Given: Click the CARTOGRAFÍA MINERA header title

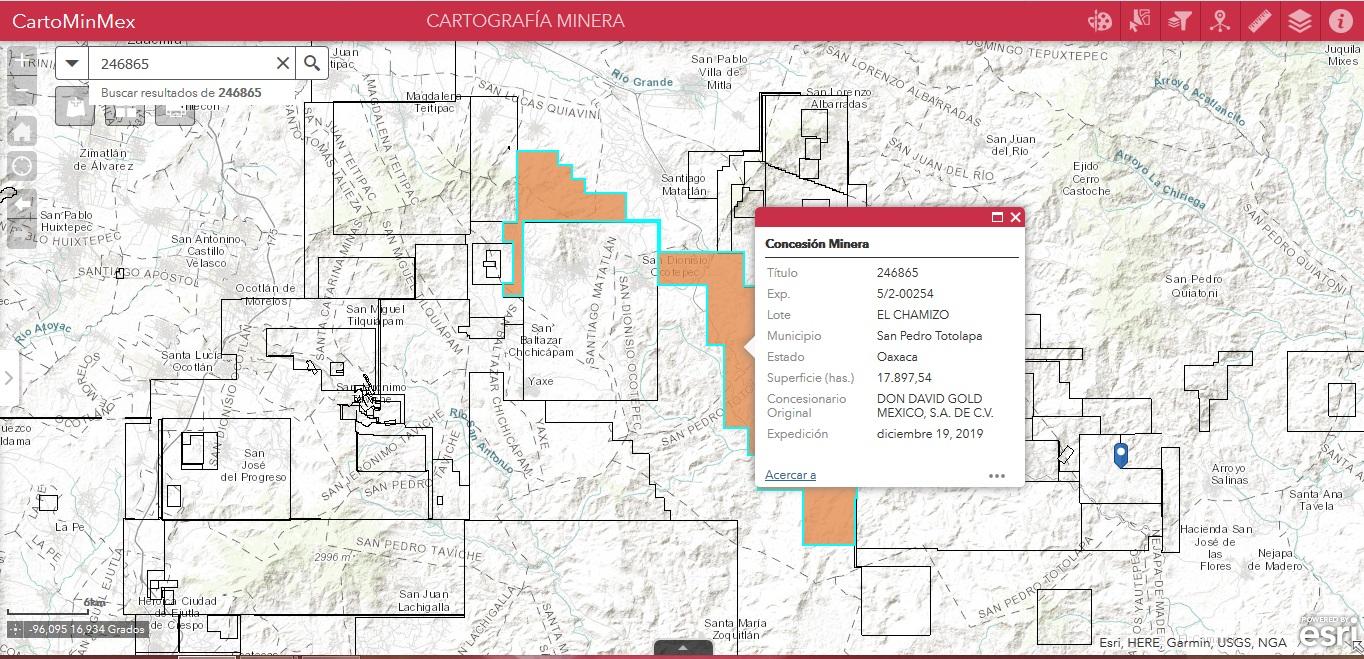Looking at the screenshot, I should point(525,21).
